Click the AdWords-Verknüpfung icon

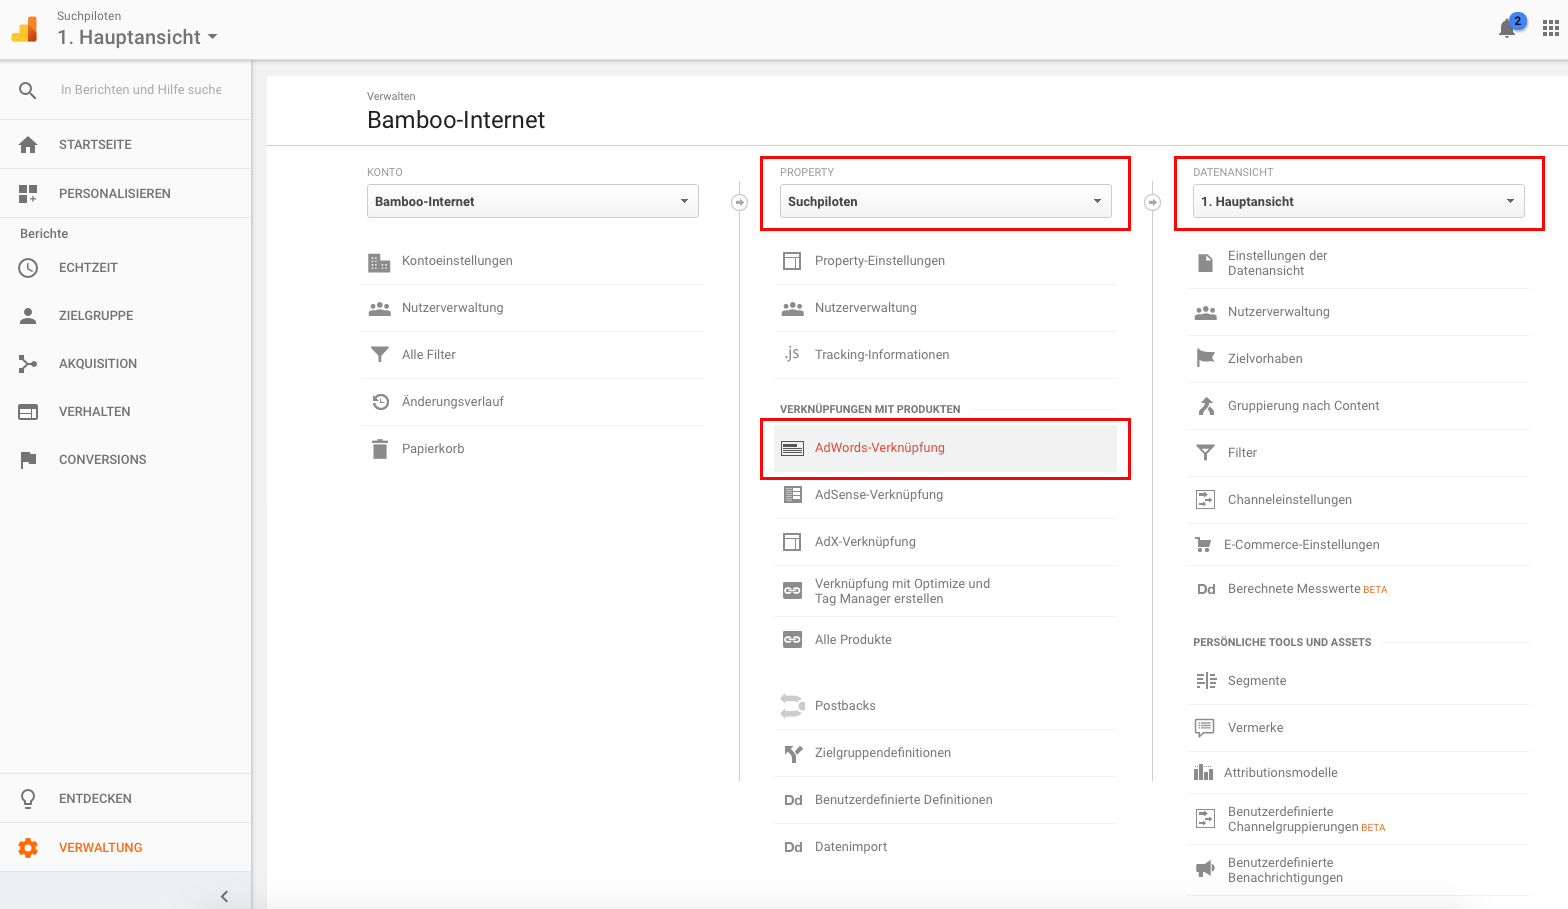792,448
